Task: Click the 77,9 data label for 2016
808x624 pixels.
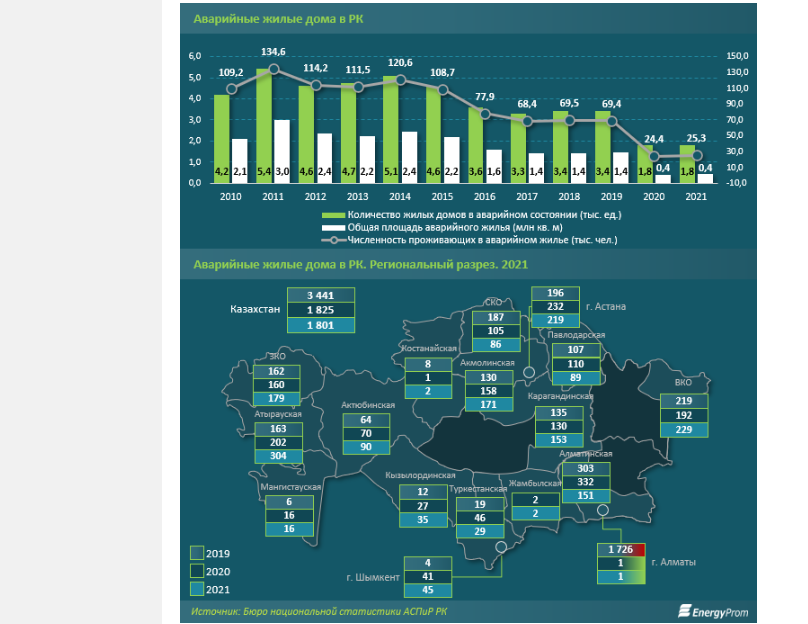Action: [484, 97]
